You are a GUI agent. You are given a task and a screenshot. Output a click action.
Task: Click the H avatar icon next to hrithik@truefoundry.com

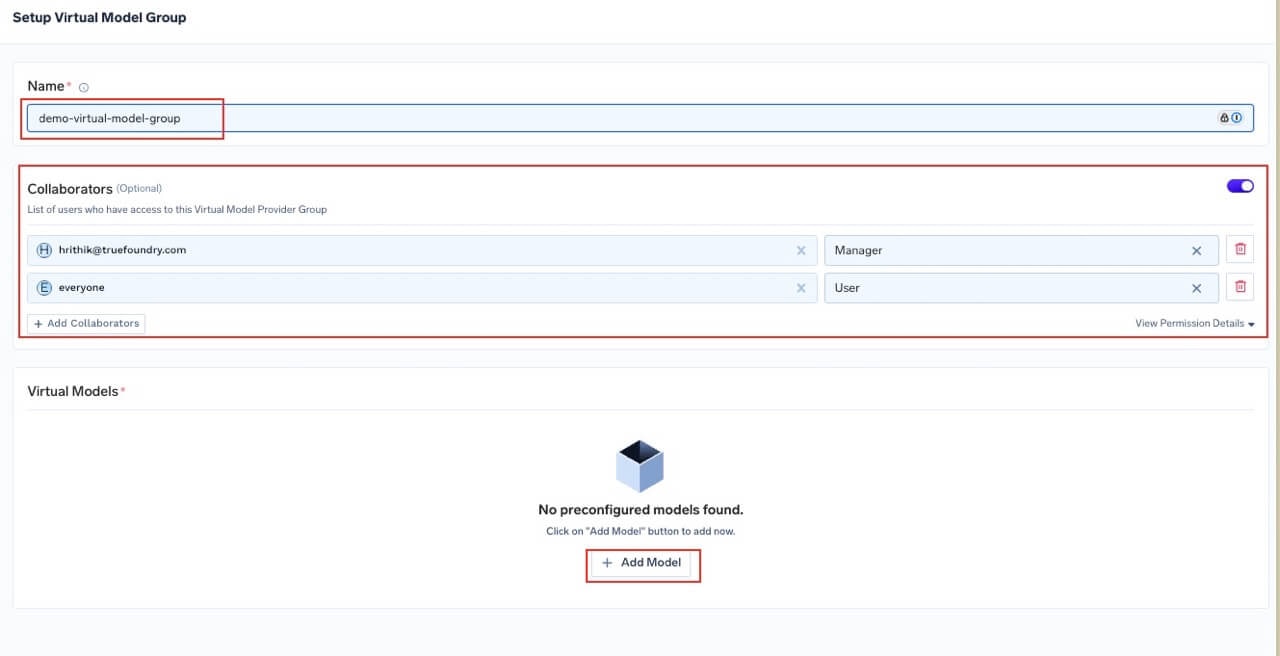tap(44, 249)
